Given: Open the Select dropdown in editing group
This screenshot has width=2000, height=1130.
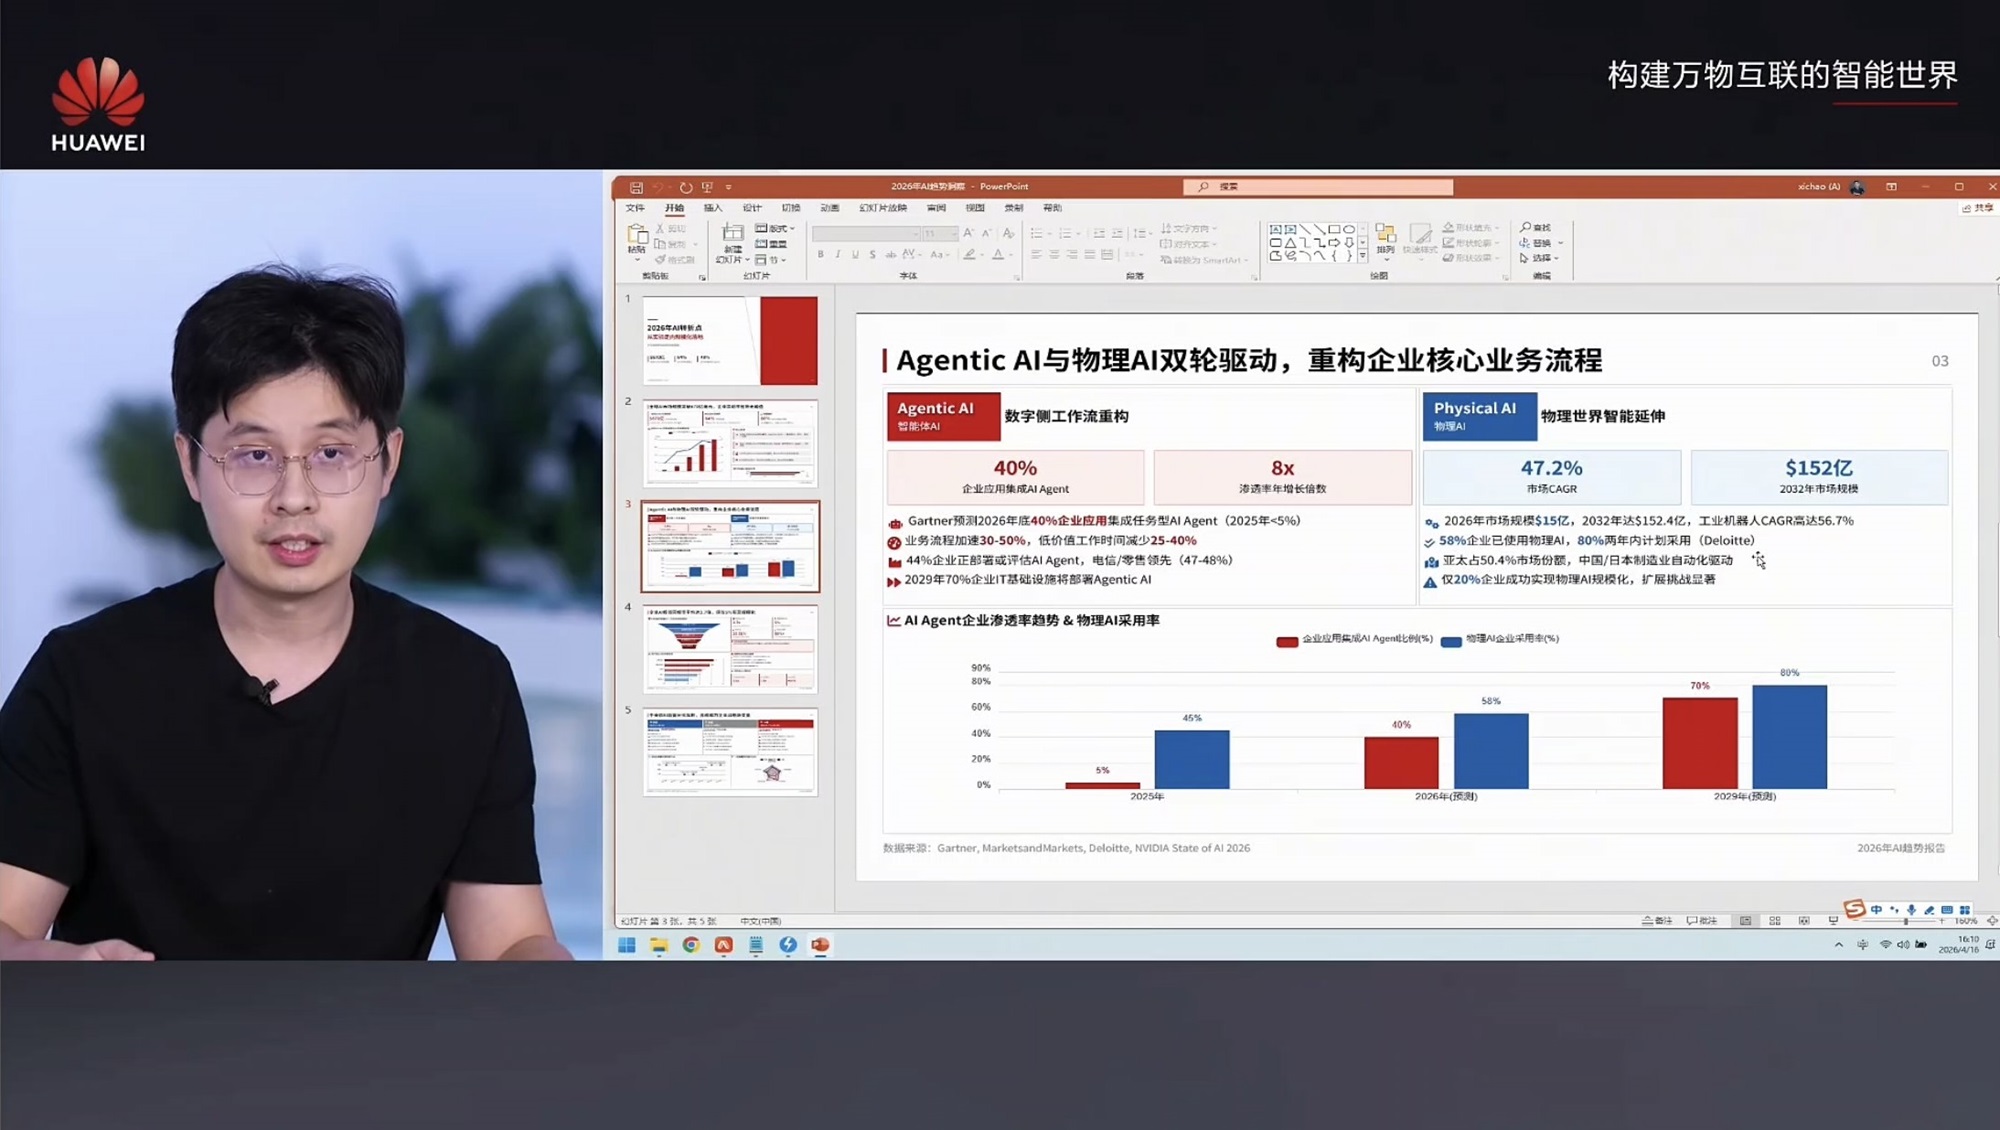Looking at the screenshot, I should [1539, 258].
